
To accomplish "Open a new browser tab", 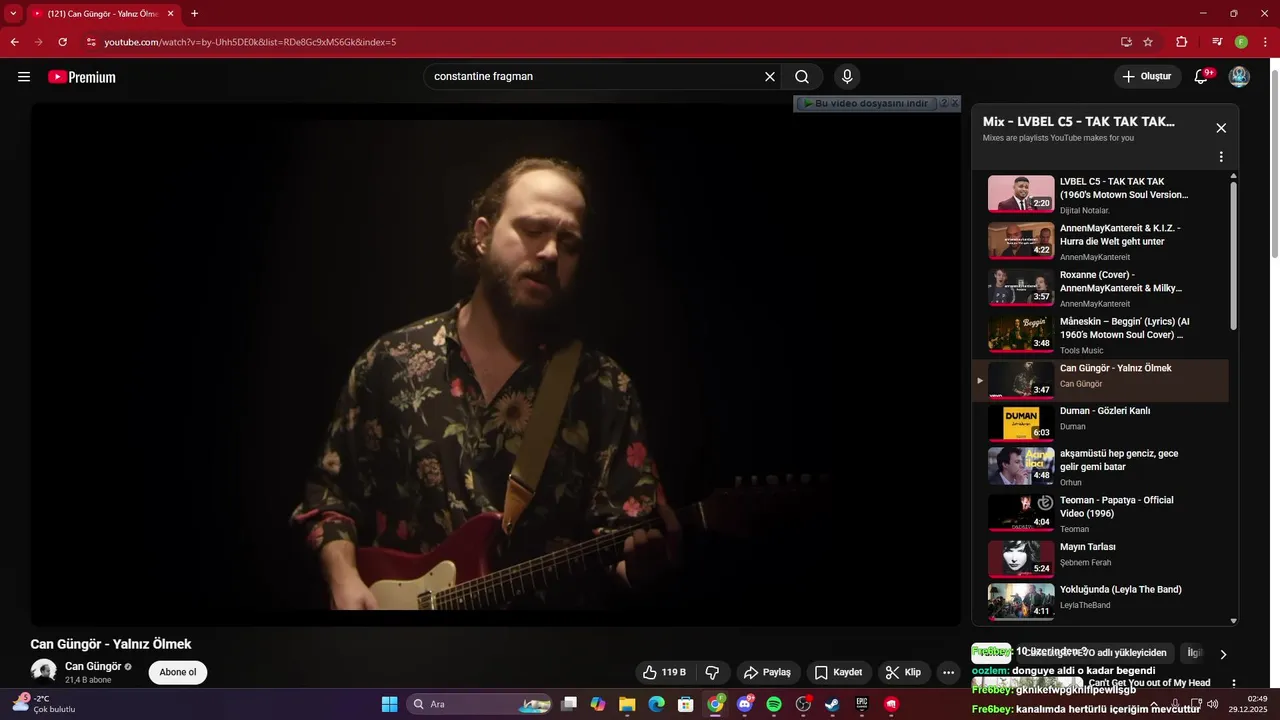I will pos(194,14).
